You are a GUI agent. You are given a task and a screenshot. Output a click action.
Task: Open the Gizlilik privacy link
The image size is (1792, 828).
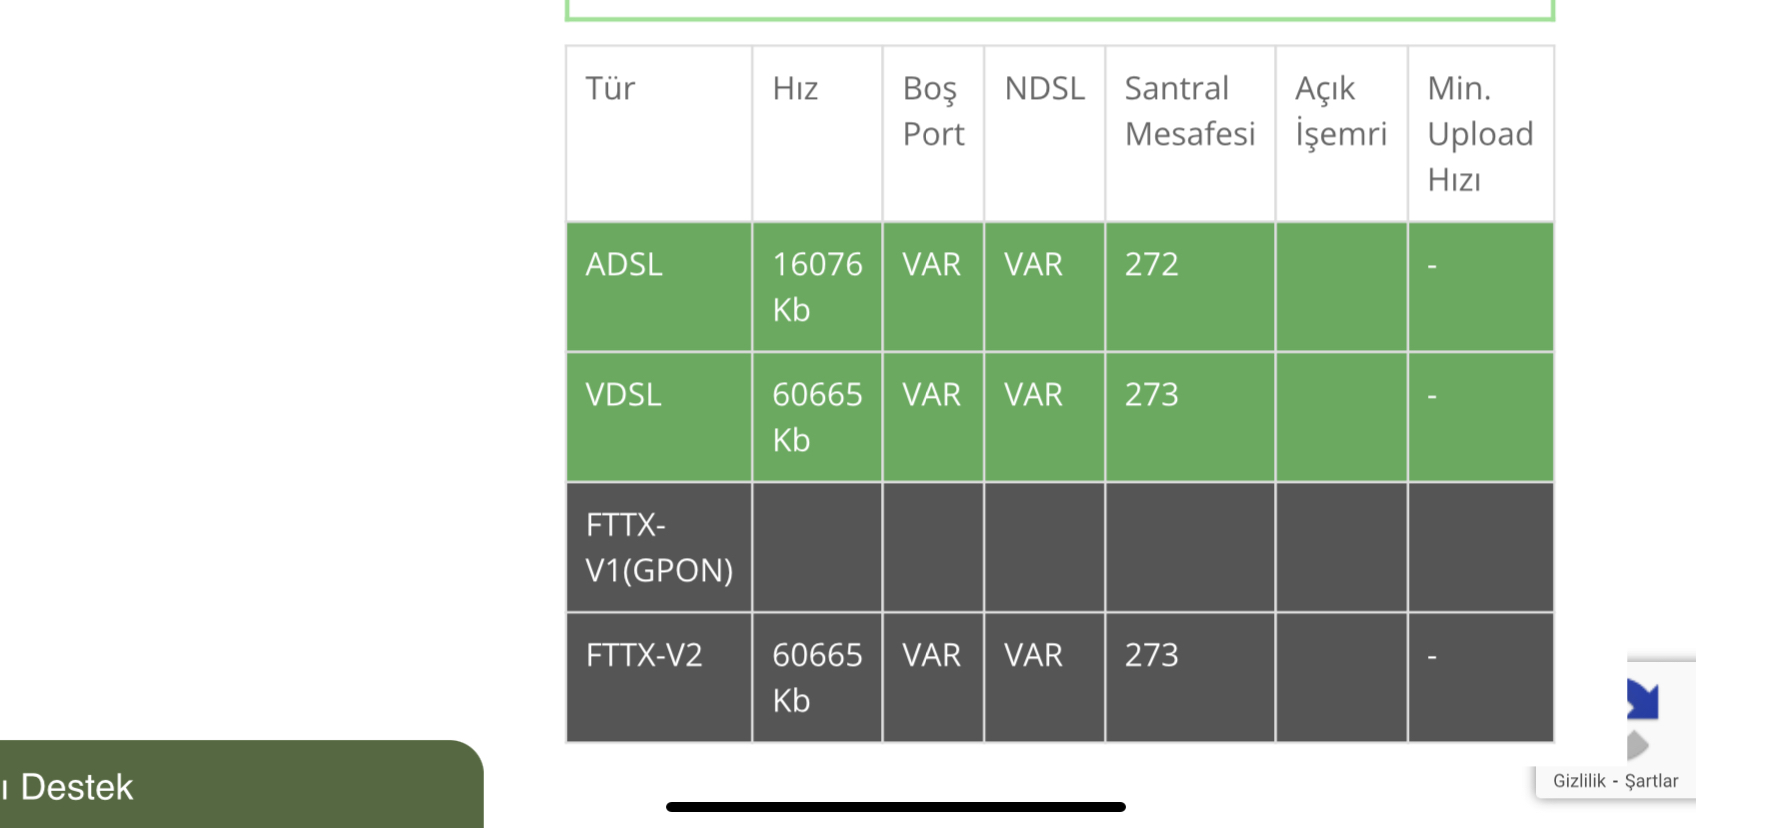1579,781
